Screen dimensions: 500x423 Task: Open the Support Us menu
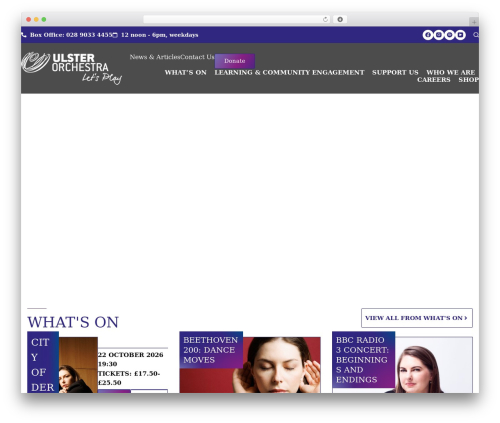(x=395, y=72)
